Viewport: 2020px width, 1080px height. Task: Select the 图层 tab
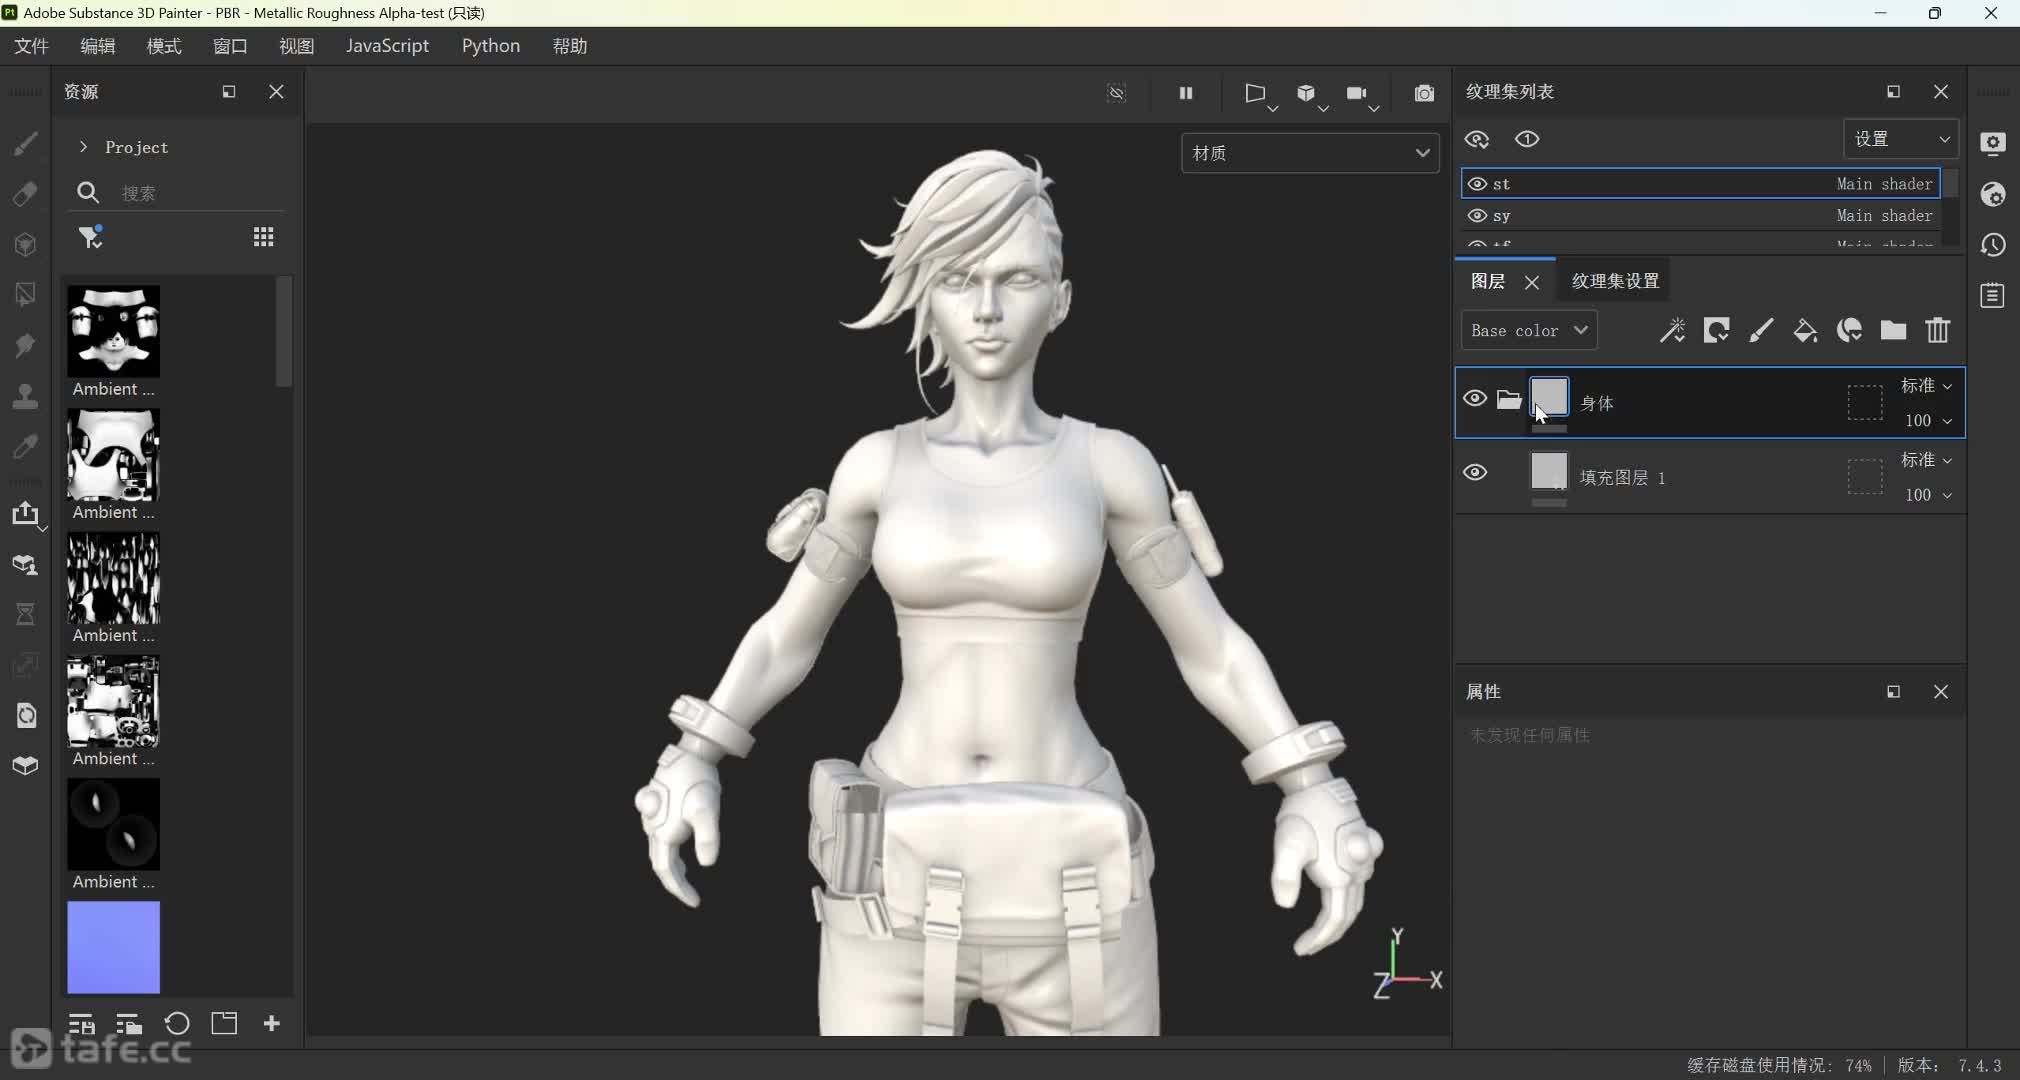click(1488, 281)
